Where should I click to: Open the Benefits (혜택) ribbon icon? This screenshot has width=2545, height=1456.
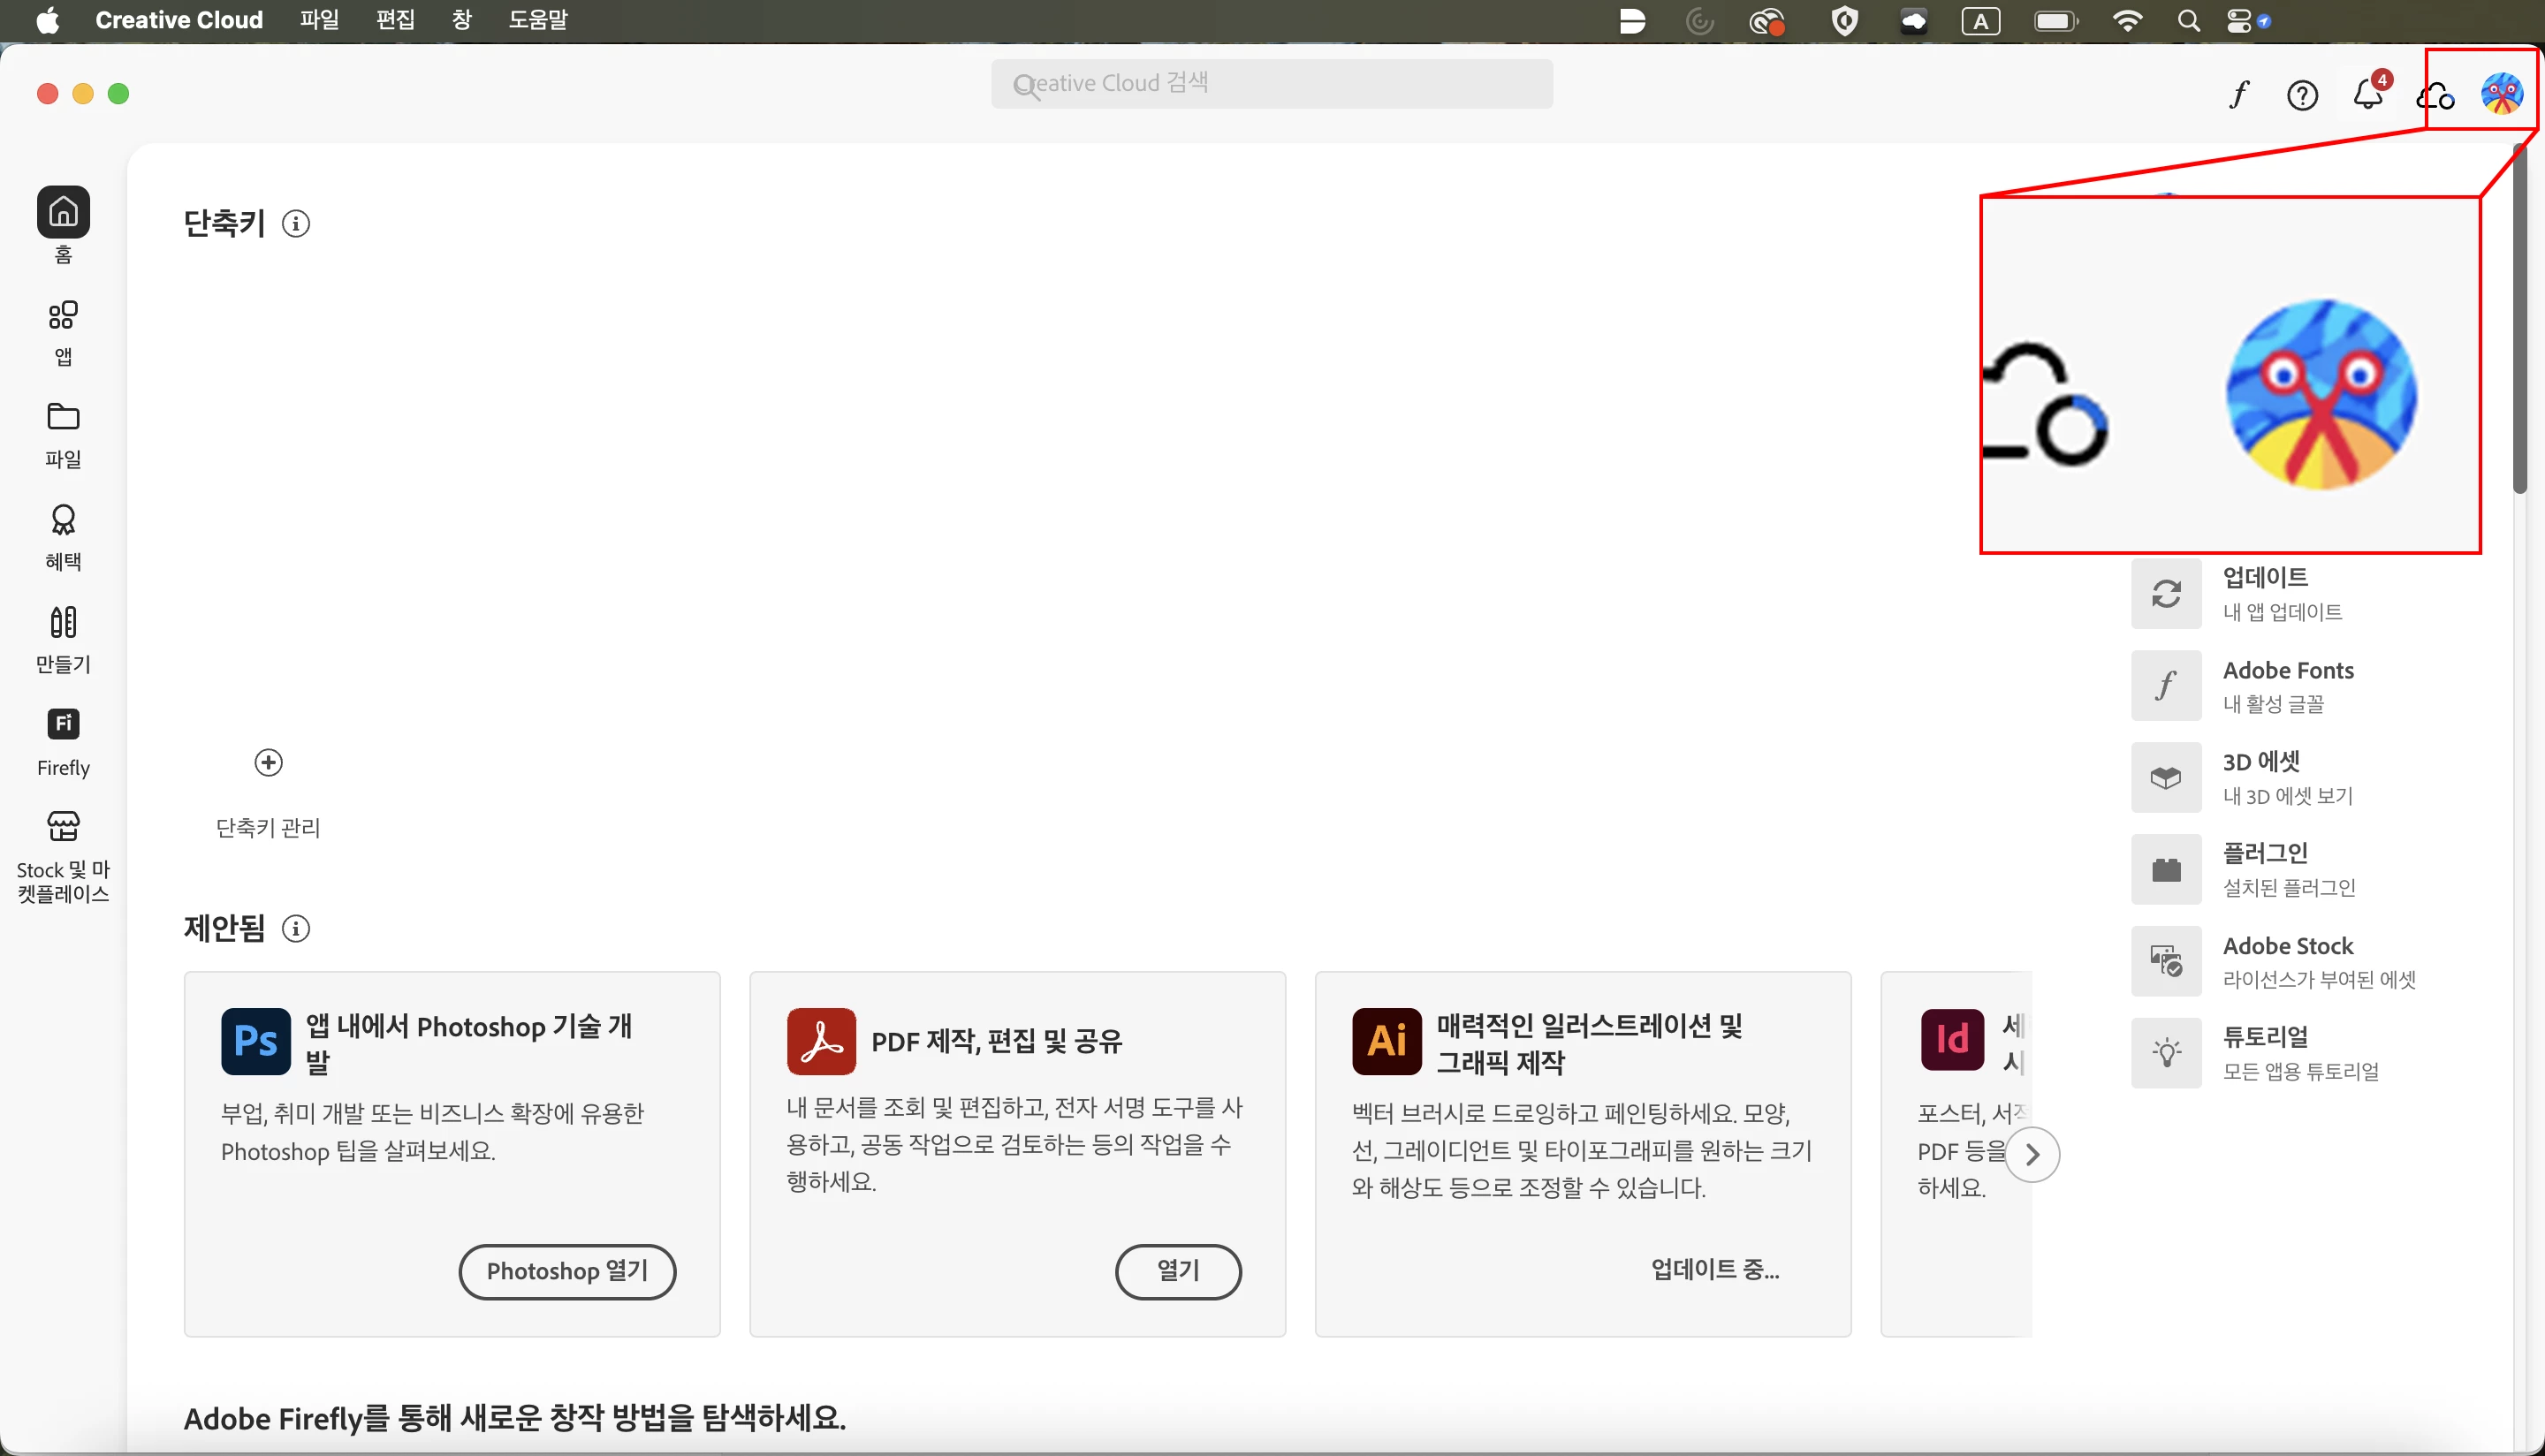63,520
